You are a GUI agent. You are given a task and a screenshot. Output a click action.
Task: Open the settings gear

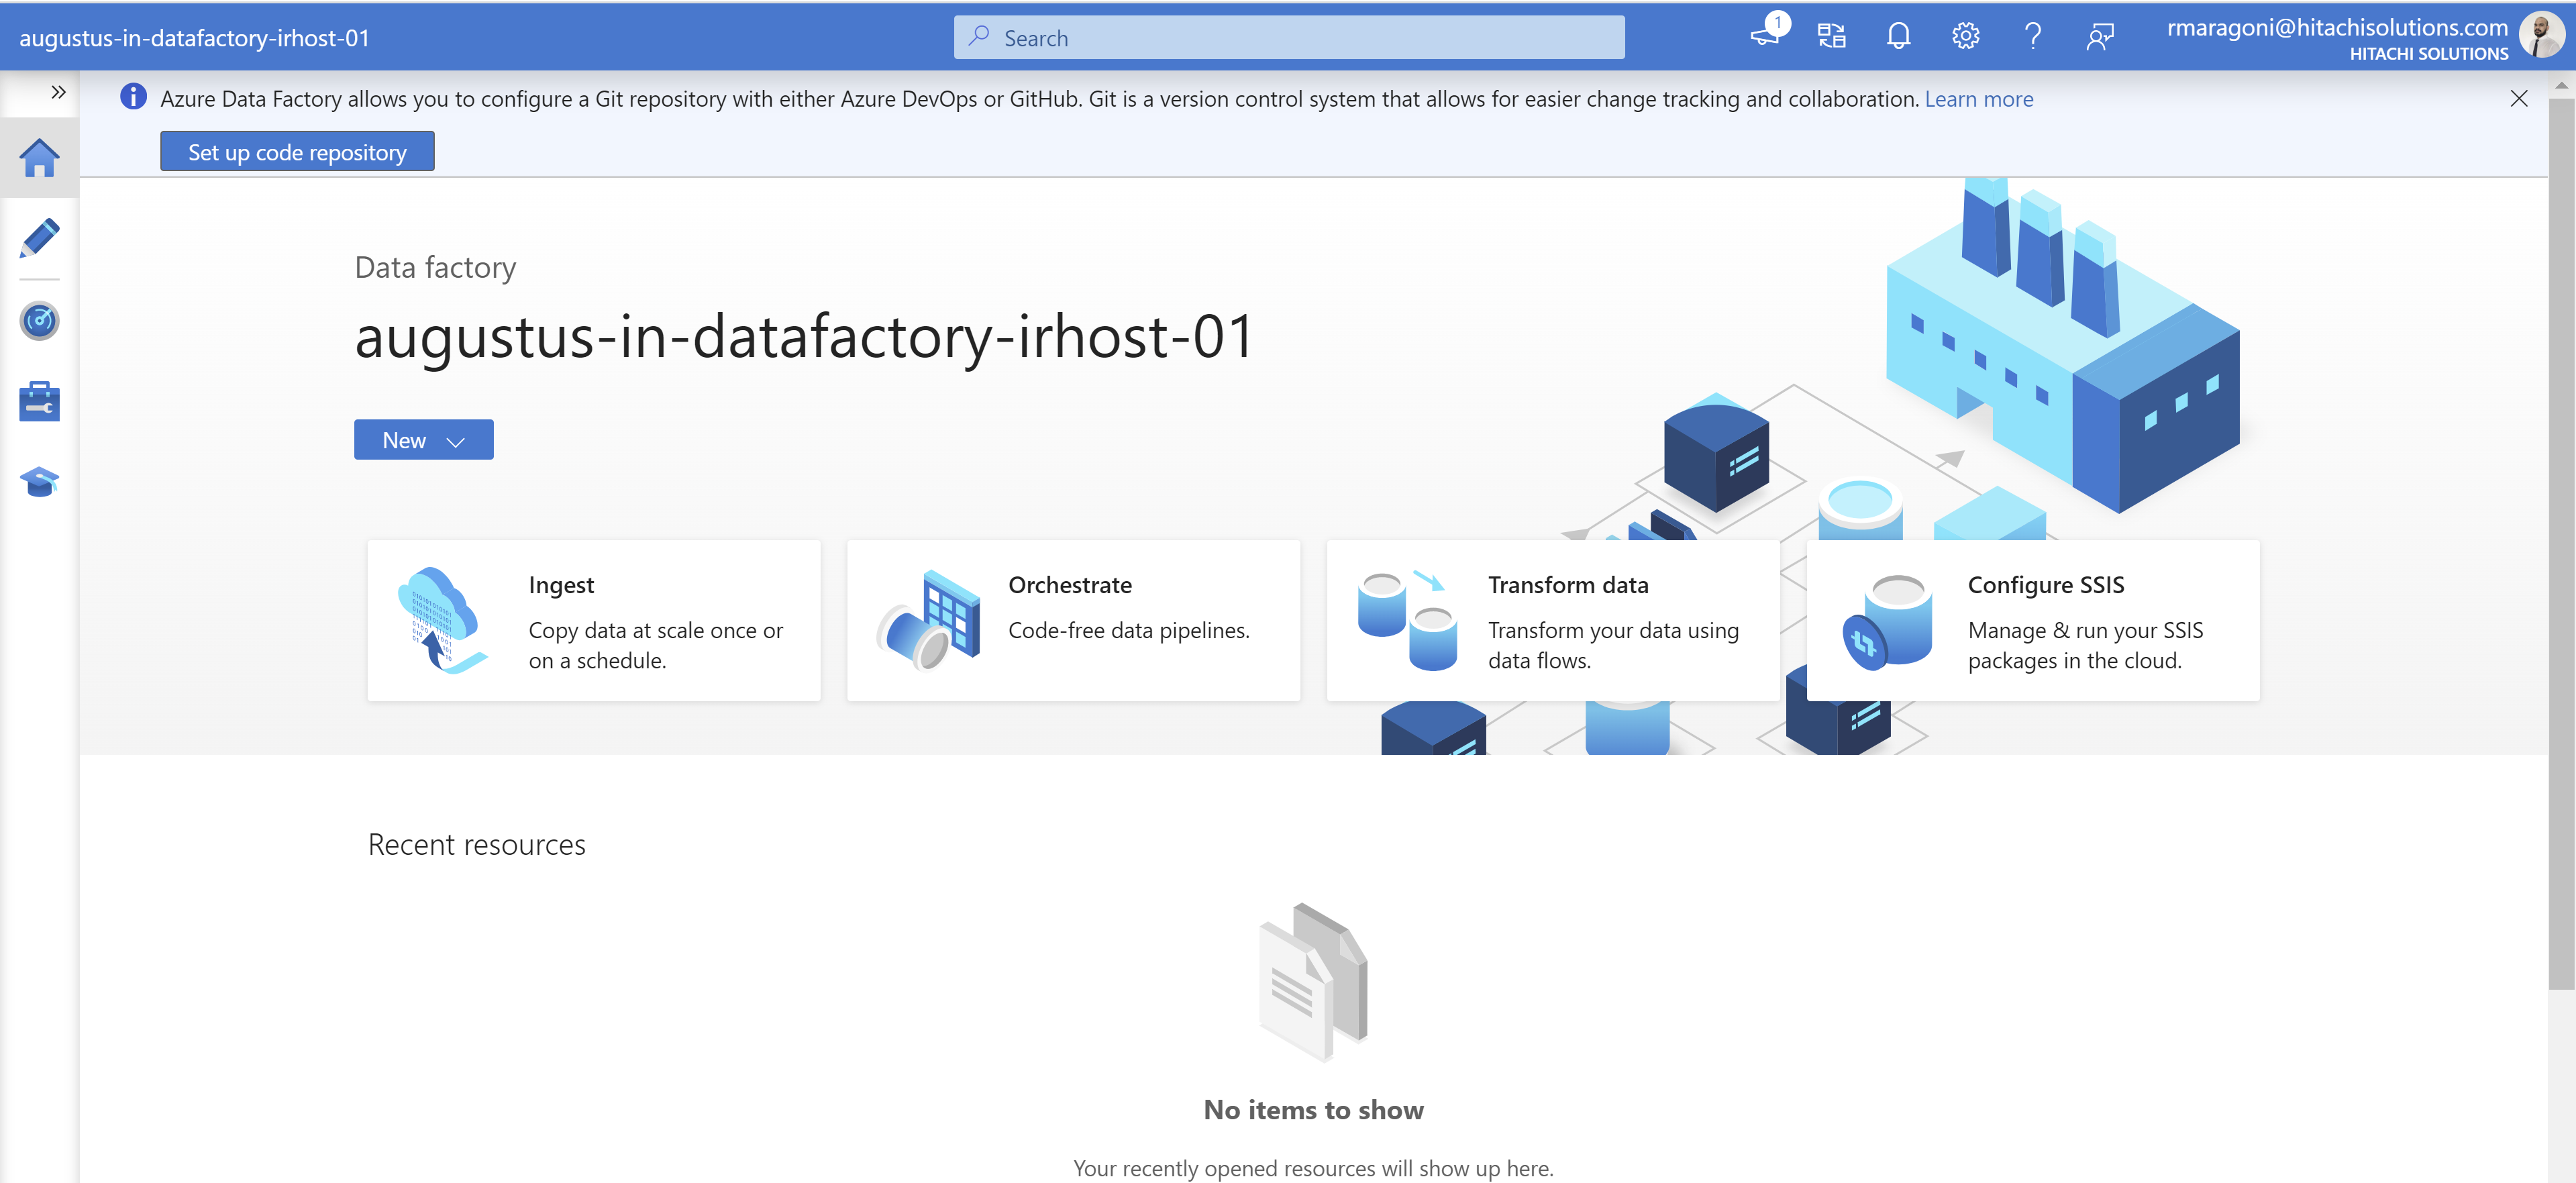coord(1965,37)
